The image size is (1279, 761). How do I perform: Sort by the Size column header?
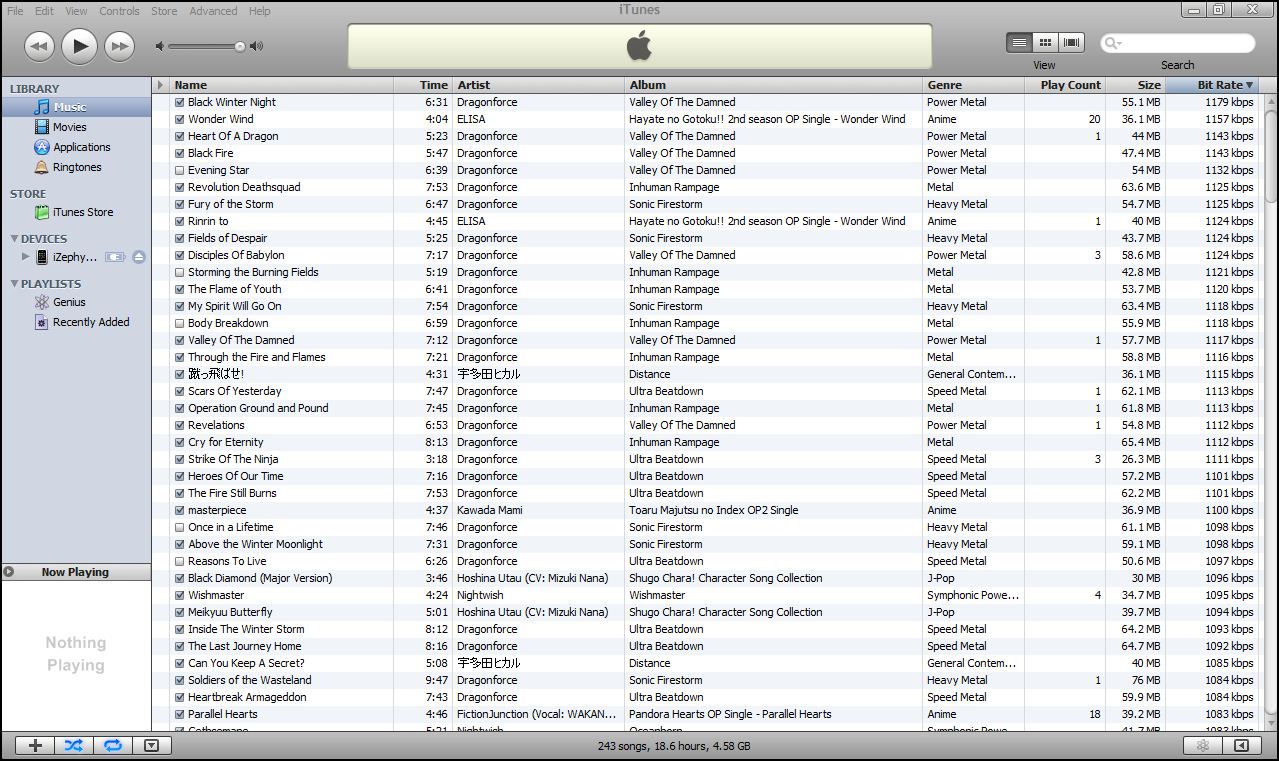point(1136,85)
